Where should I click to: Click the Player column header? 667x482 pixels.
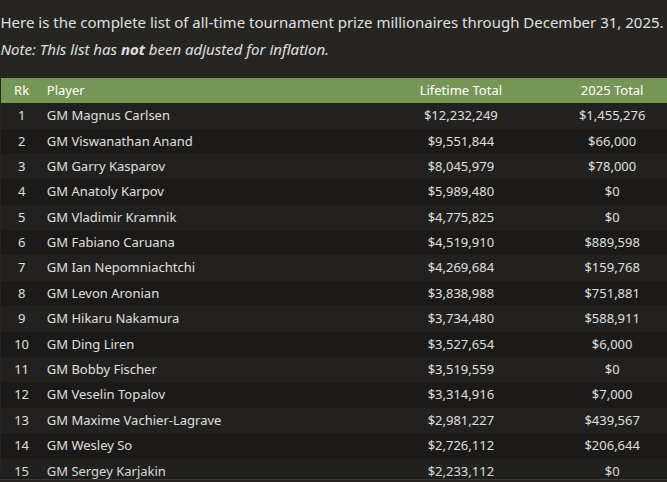[66, 91]
